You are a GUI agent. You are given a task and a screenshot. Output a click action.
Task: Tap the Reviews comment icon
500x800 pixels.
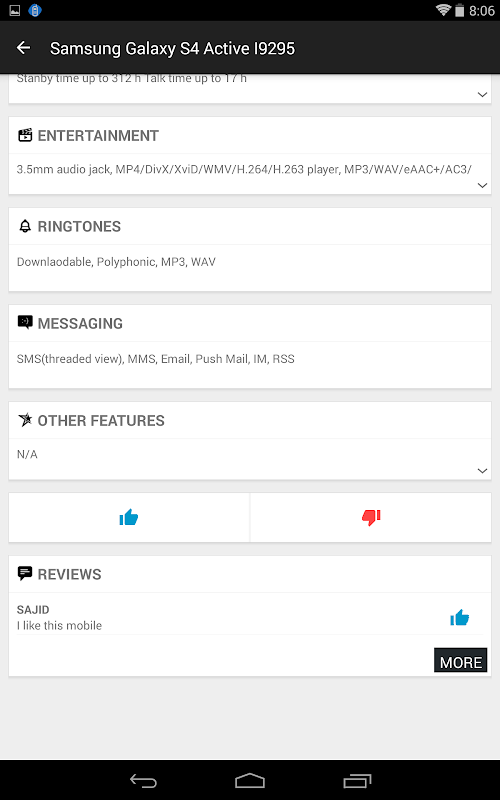(x=25, y=573)
